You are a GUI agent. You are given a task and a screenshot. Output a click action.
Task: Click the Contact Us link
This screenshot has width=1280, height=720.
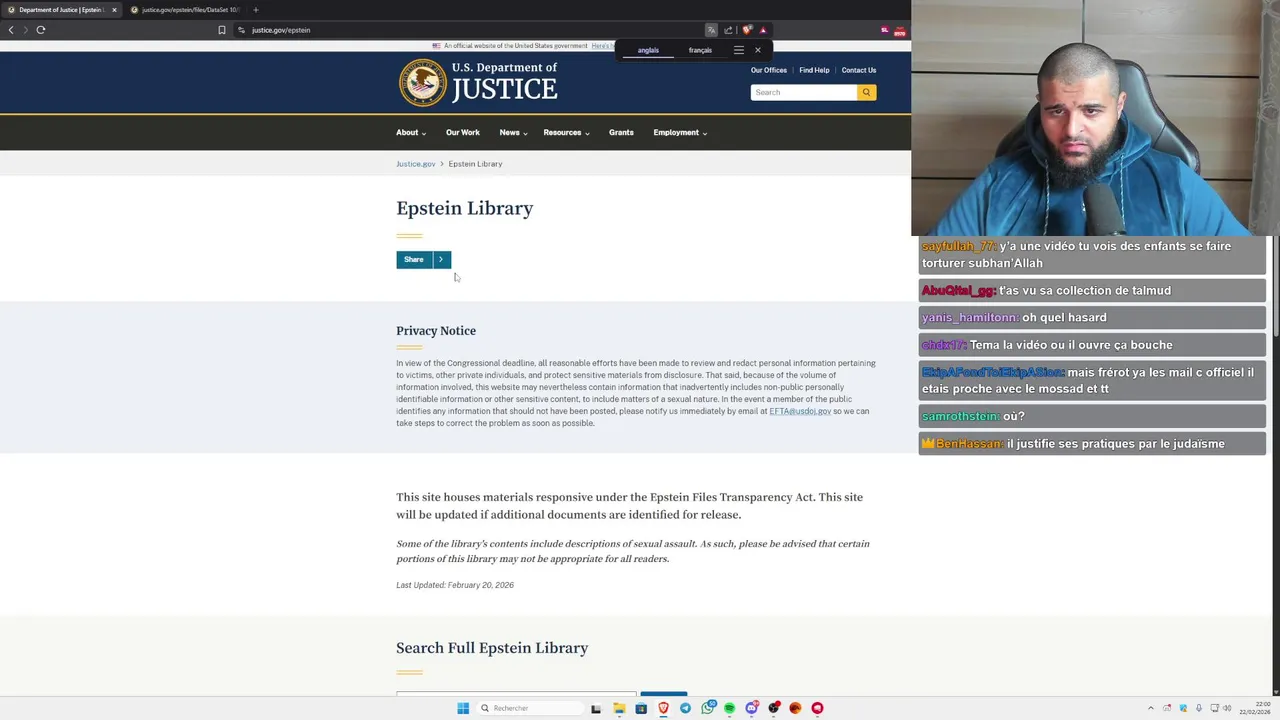click(859, 70)
